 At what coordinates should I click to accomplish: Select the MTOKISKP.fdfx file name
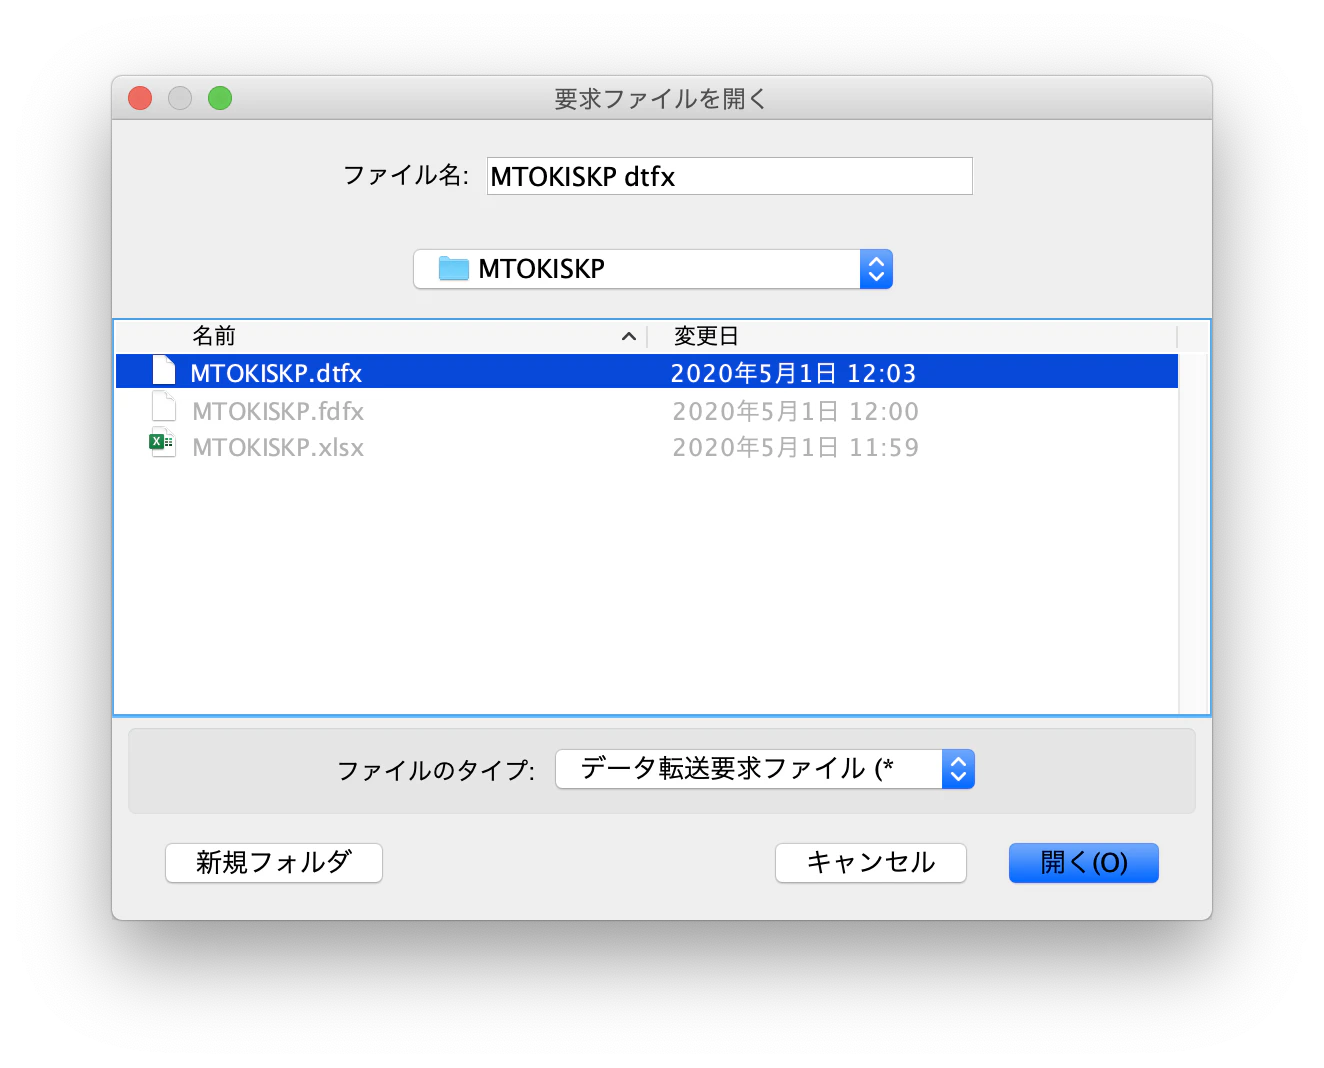coord(278,411)
